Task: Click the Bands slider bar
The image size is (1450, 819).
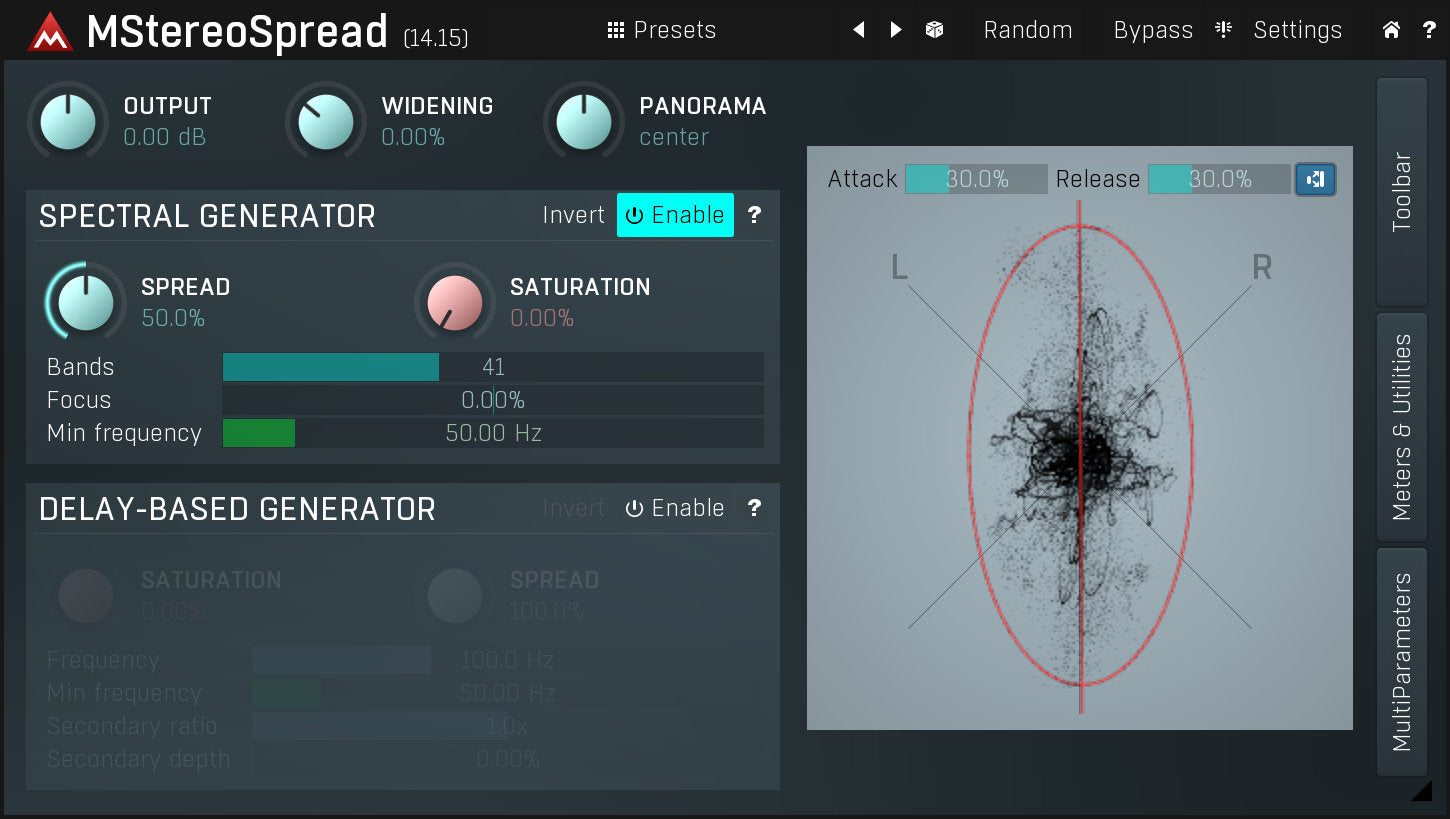Action: pos(492,367)
